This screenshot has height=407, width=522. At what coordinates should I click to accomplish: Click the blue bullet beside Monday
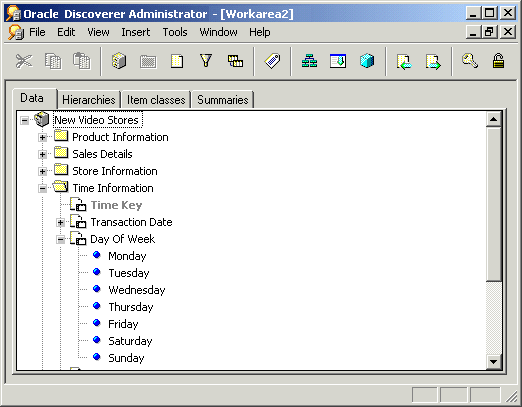click(97, 255)
